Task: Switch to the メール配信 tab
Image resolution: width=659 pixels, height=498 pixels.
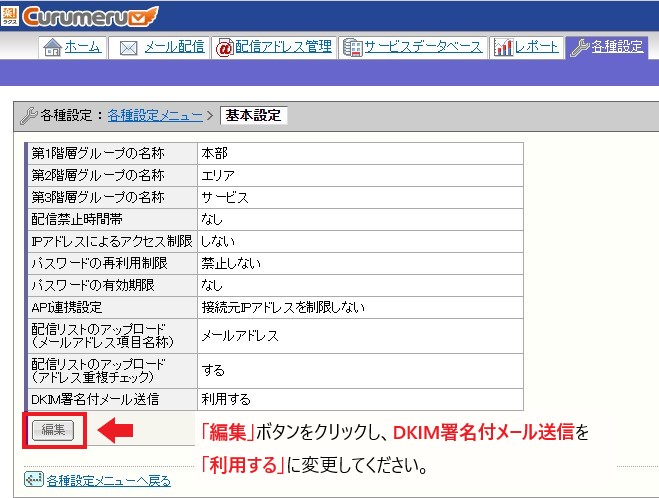Action: (x=174, y=47)
